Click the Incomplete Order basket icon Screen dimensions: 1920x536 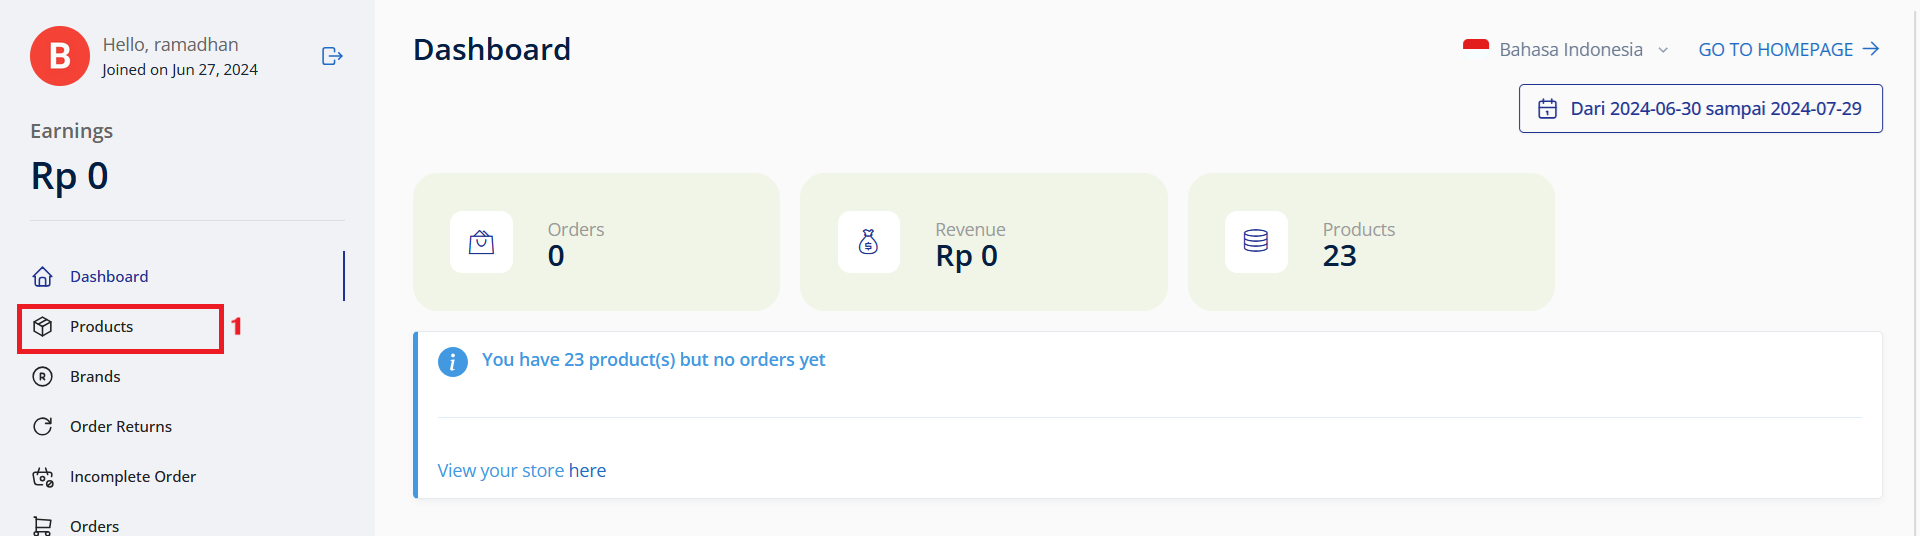click(43, 477)
